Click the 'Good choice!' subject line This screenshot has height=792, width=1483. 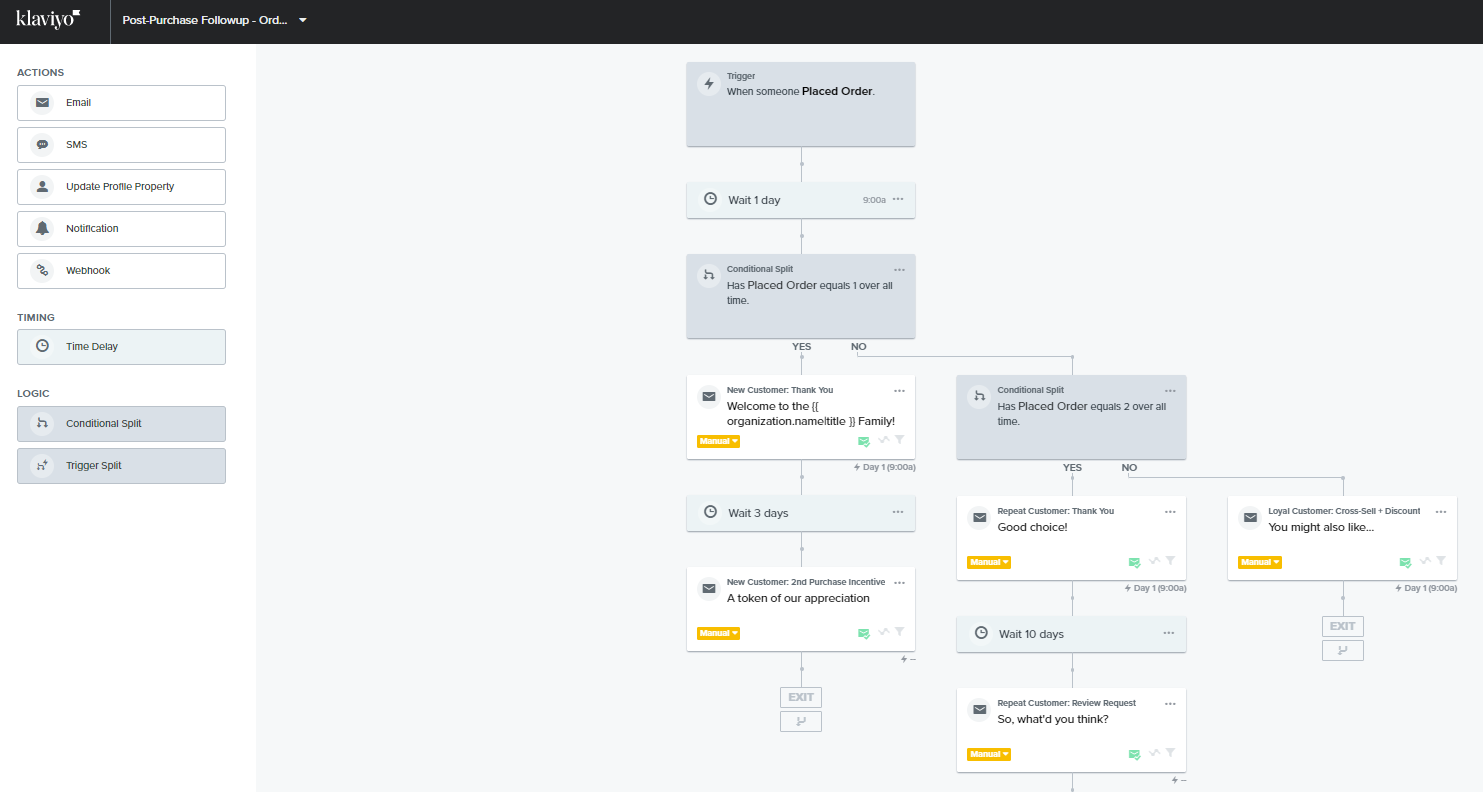[1033, 527]
